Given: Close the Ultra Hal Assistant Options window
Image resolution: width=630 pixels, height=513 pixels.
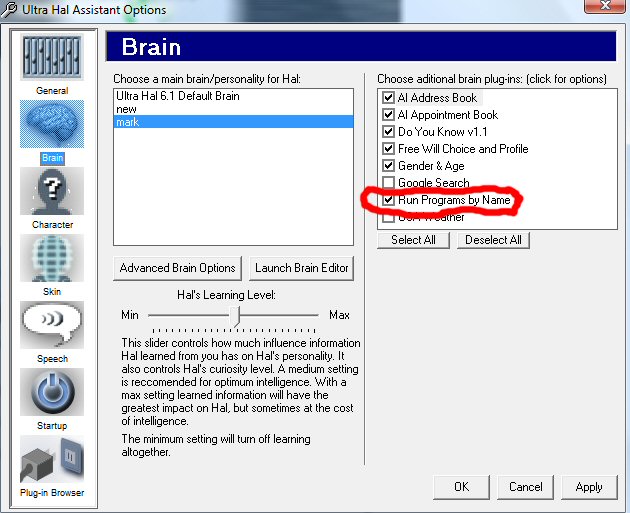Looking at the screenshot, I should pos(604,5).
